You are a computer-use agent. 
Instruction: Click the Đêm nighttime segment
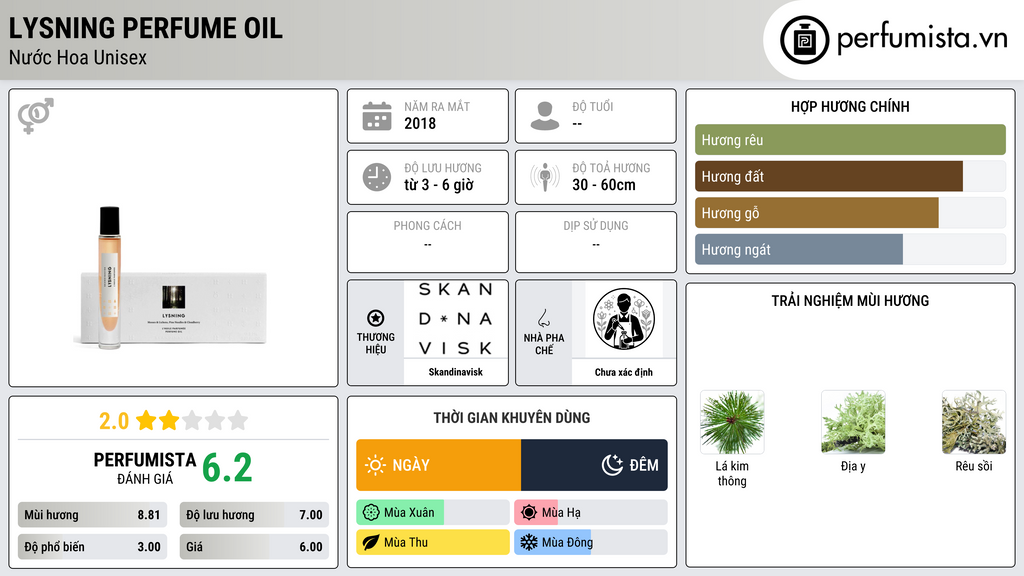pyautogui.click(x=594, y=465)
